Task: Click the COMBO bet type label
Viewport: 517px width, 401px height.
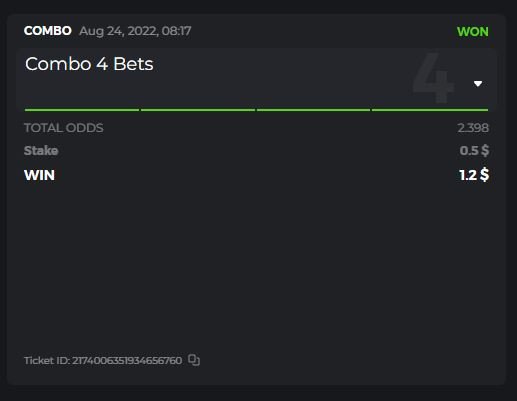Action: [x=48, y=31]
